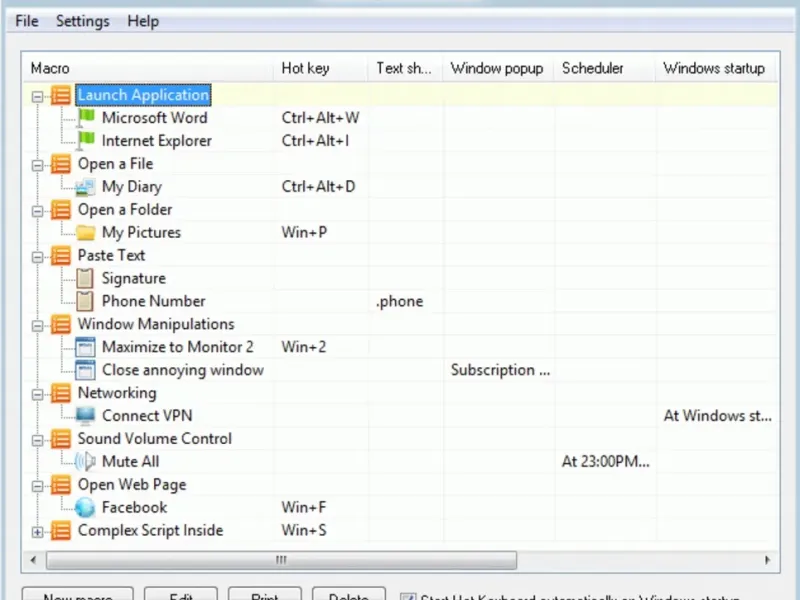Viewport: 800px width, 600px height.
Task: Select the My Pictures yellow folder icon
Action: click(85, 233)
